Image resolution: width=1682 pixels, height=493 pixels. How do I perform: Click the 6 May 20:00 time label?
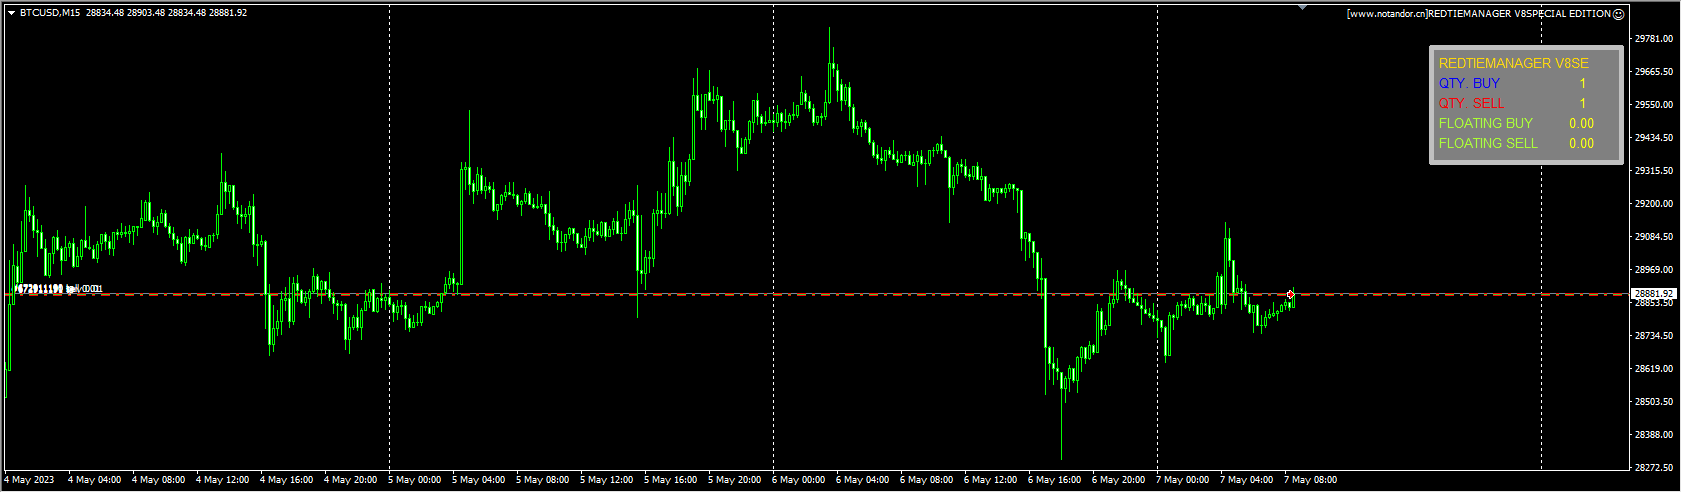1119,480
